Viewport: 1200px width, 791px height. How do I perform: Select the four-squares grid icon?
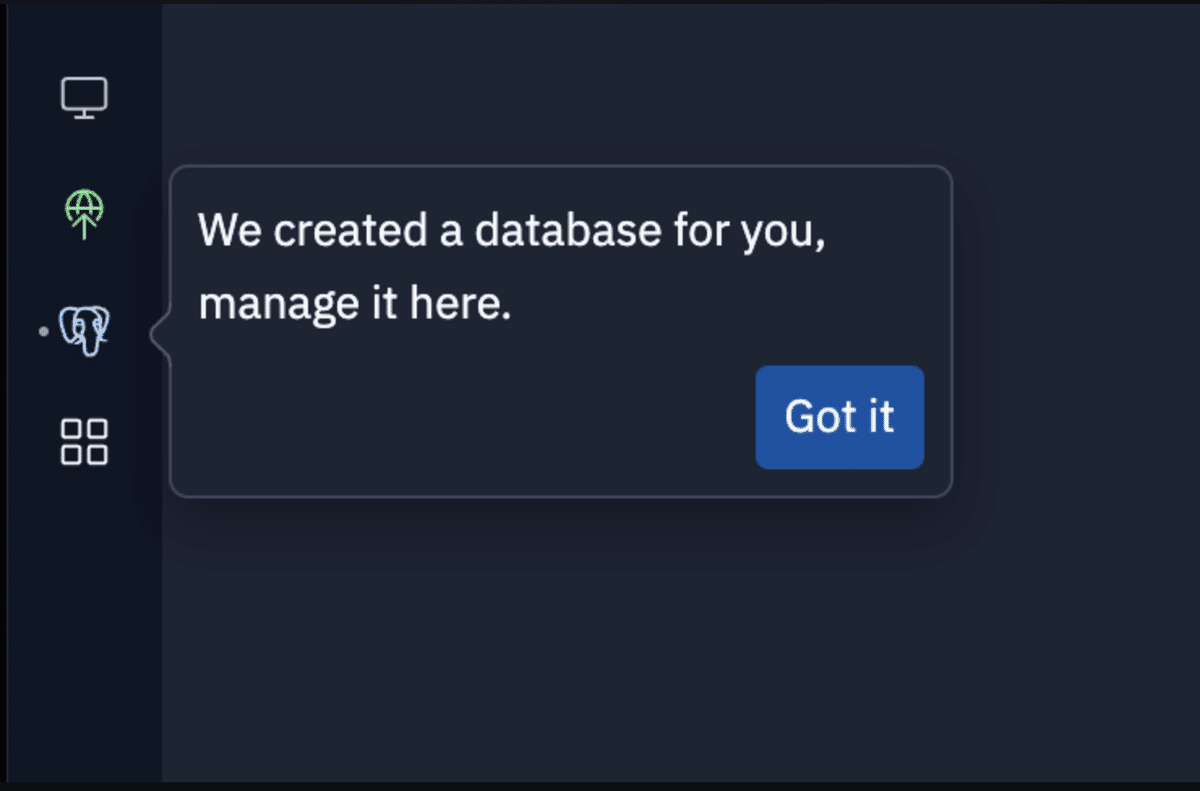84,441
